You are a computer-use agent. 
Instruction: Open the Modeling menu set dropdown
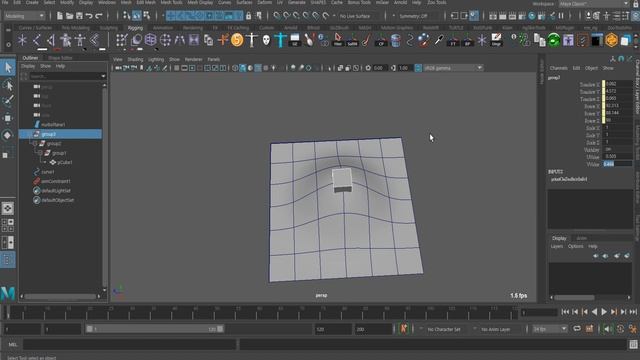(x=24, y=16)
